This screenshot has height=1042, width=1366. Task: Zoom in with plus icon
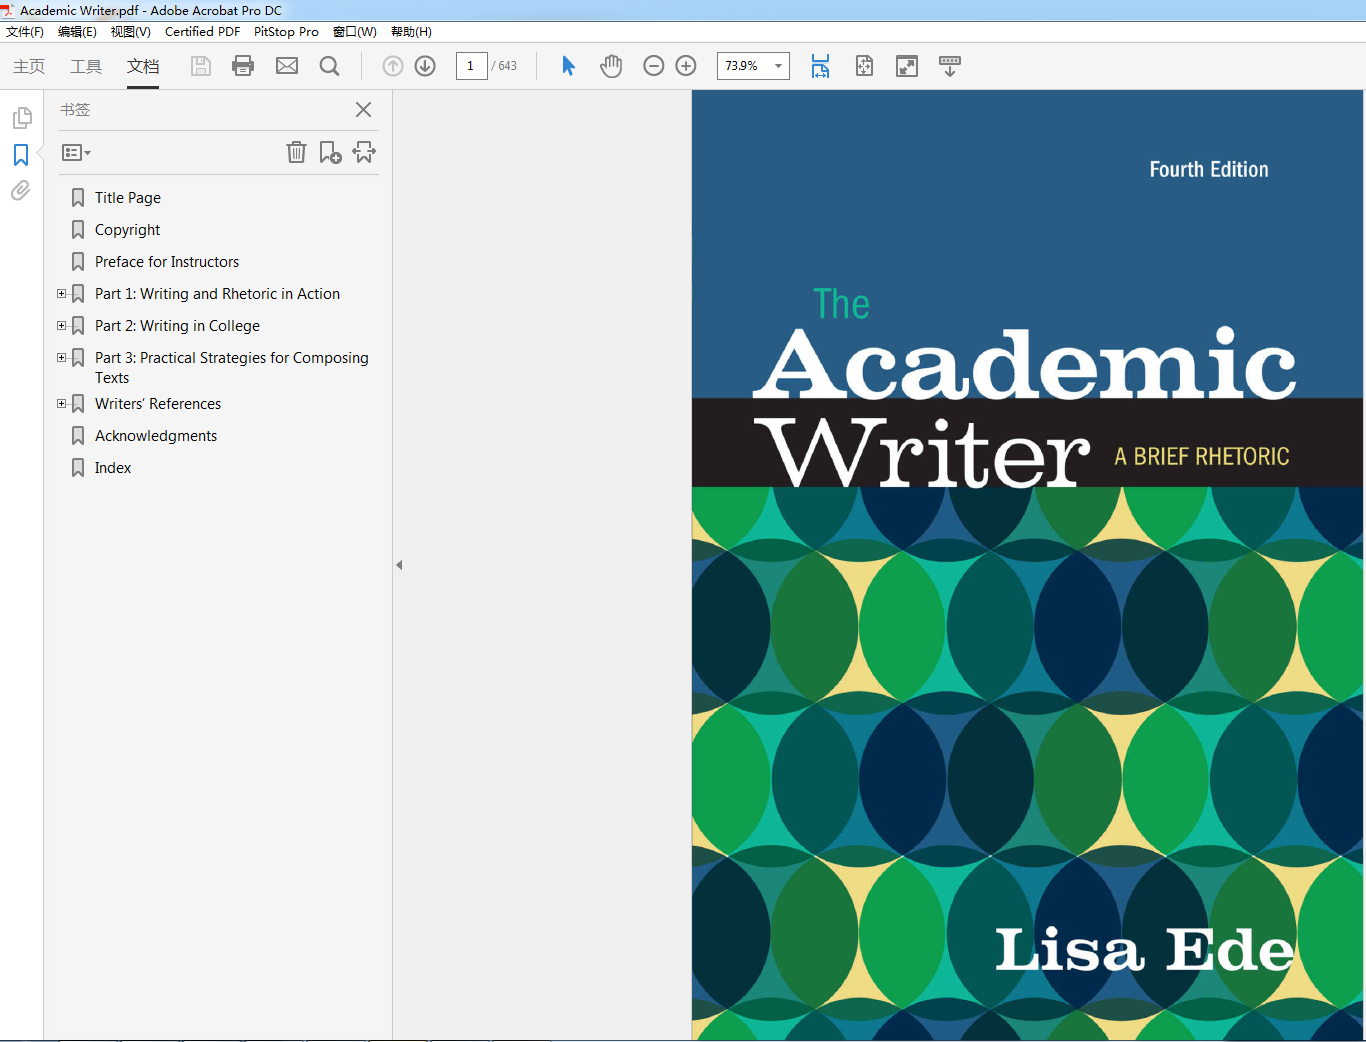tap(686, 66)
